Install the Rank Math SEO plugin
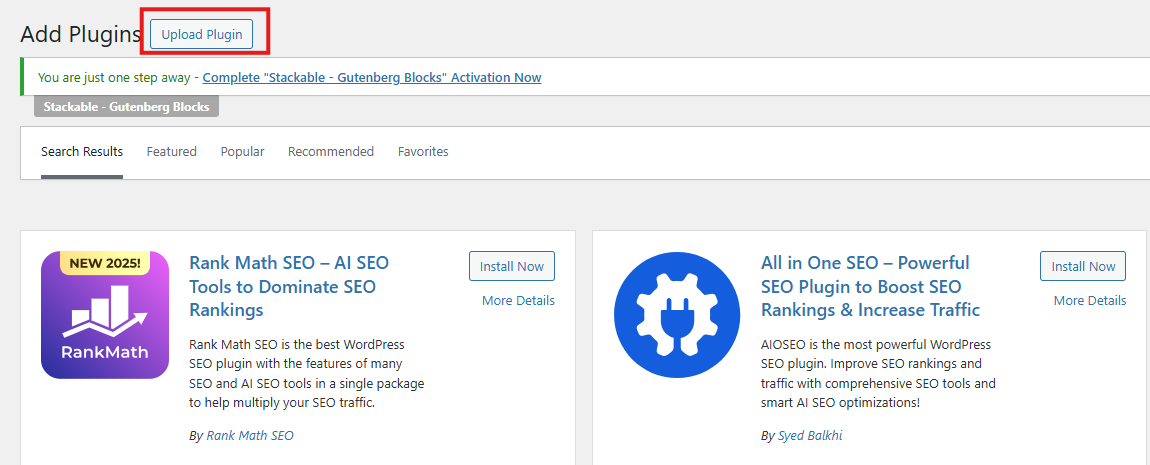Image resolution: width=1150 pixels, height=465 pixels. coord(512,266)
